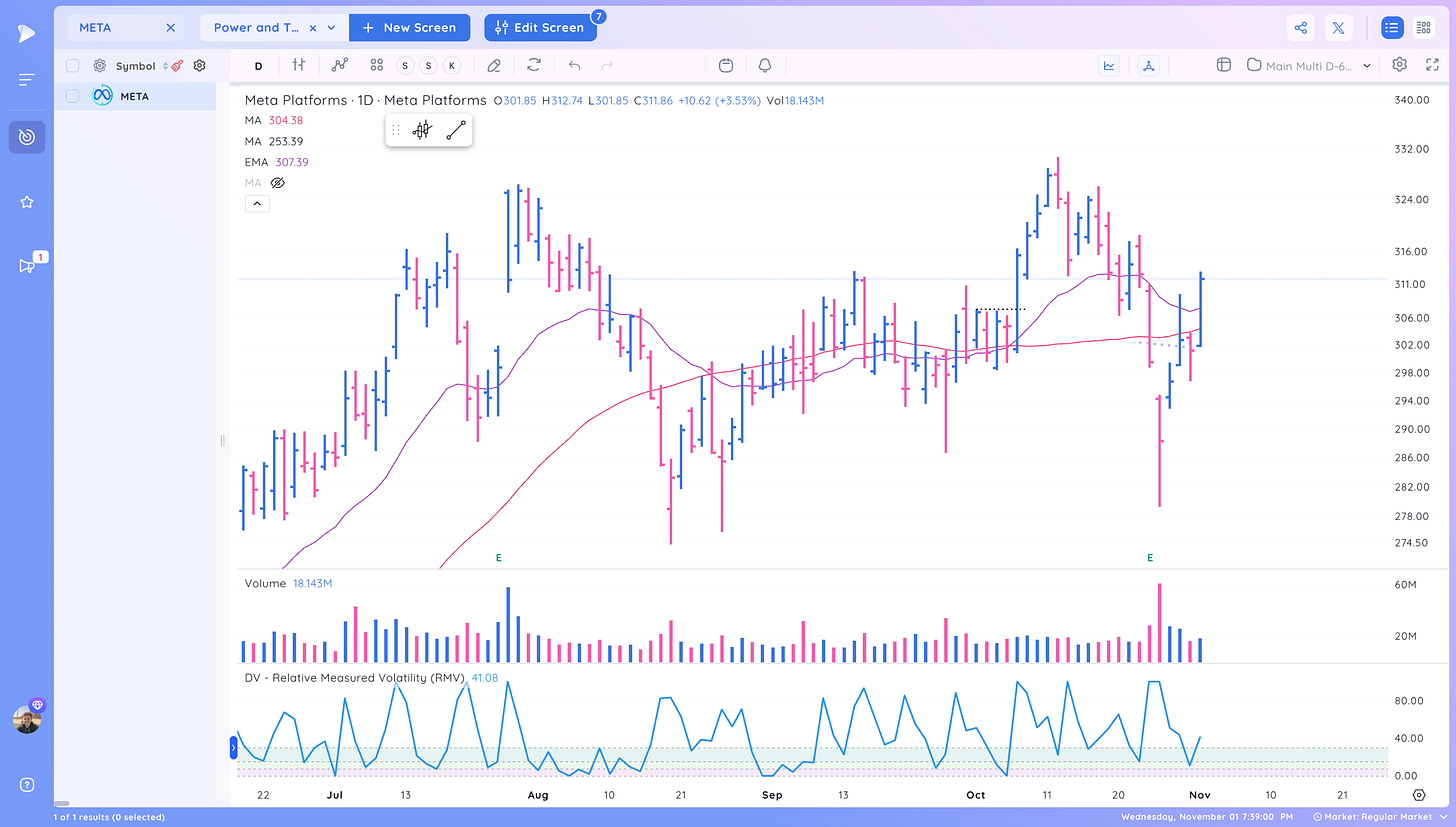Expand the Main Multi D-6... layout dropdown
Screen dimensions: 1456x827
click(1368, 65)
